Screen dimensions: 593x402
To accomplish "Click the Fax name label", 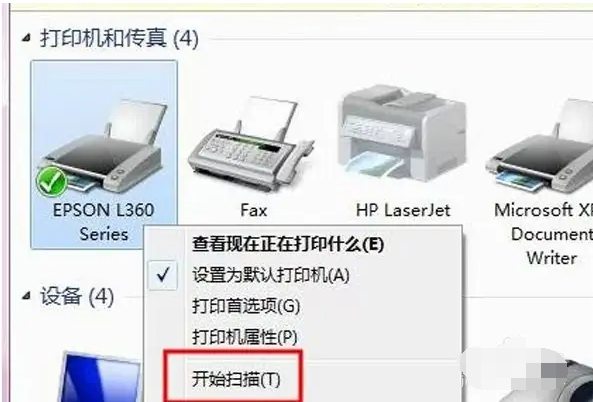I will [x=254, y=210].
